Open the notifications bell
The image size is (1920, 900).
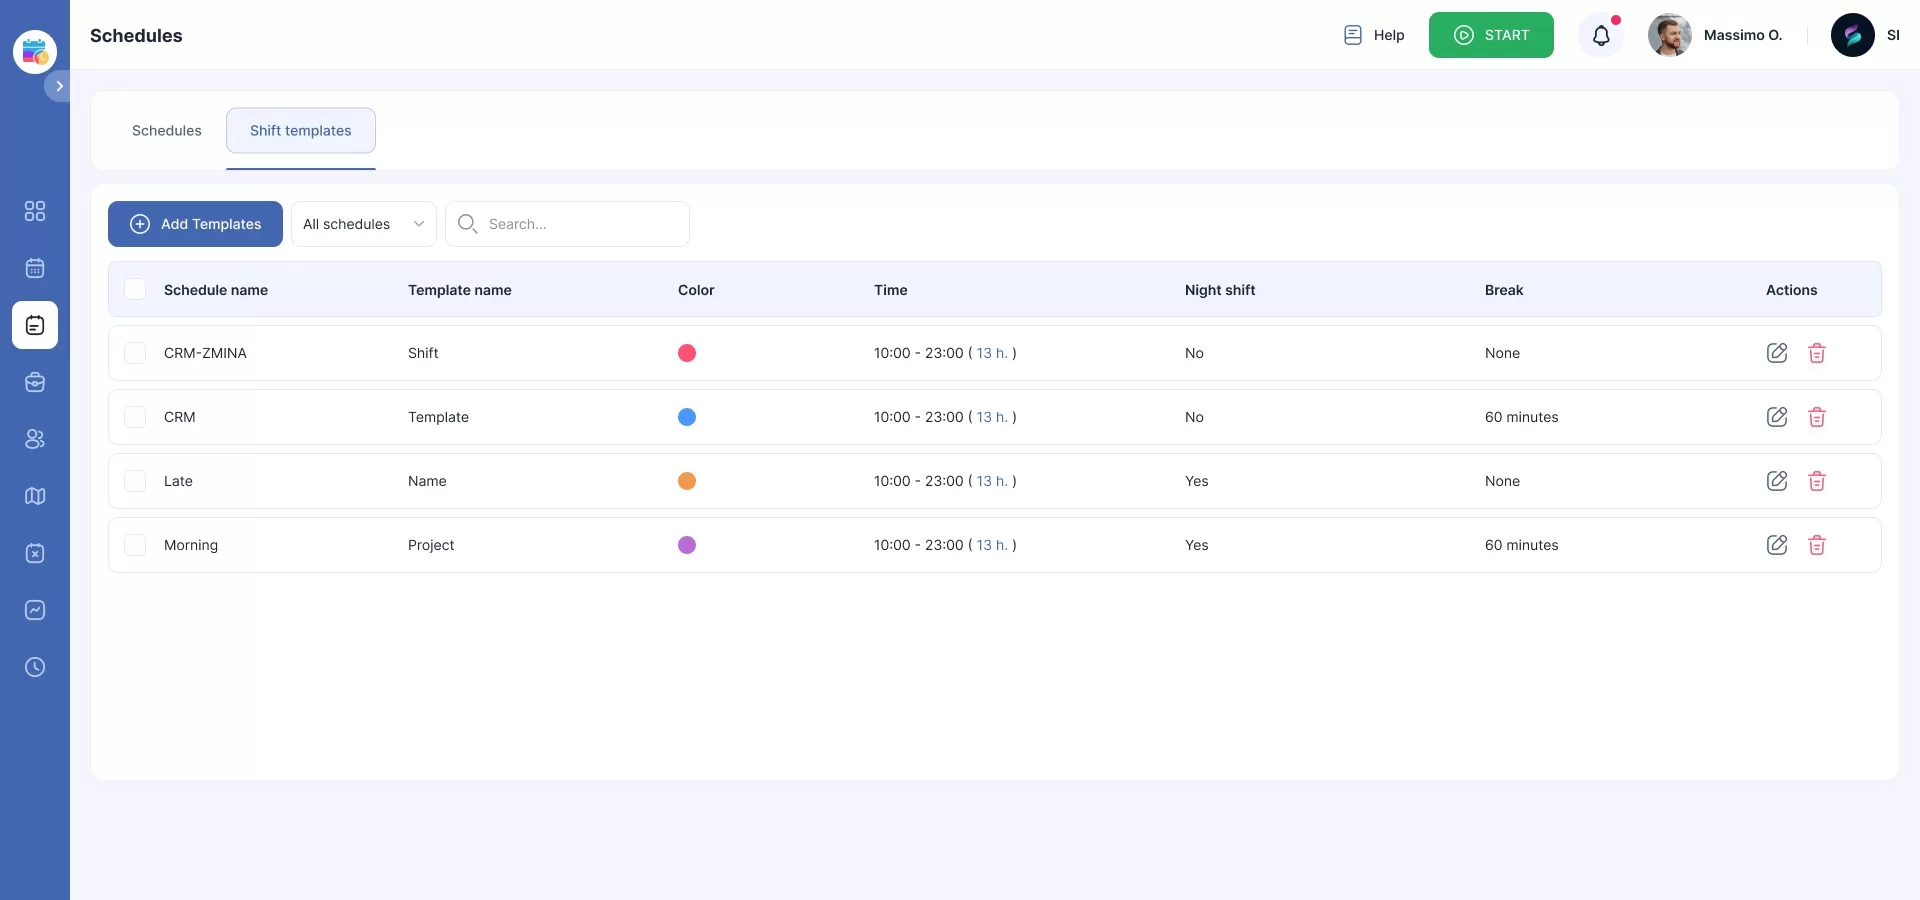[1600, 36]
